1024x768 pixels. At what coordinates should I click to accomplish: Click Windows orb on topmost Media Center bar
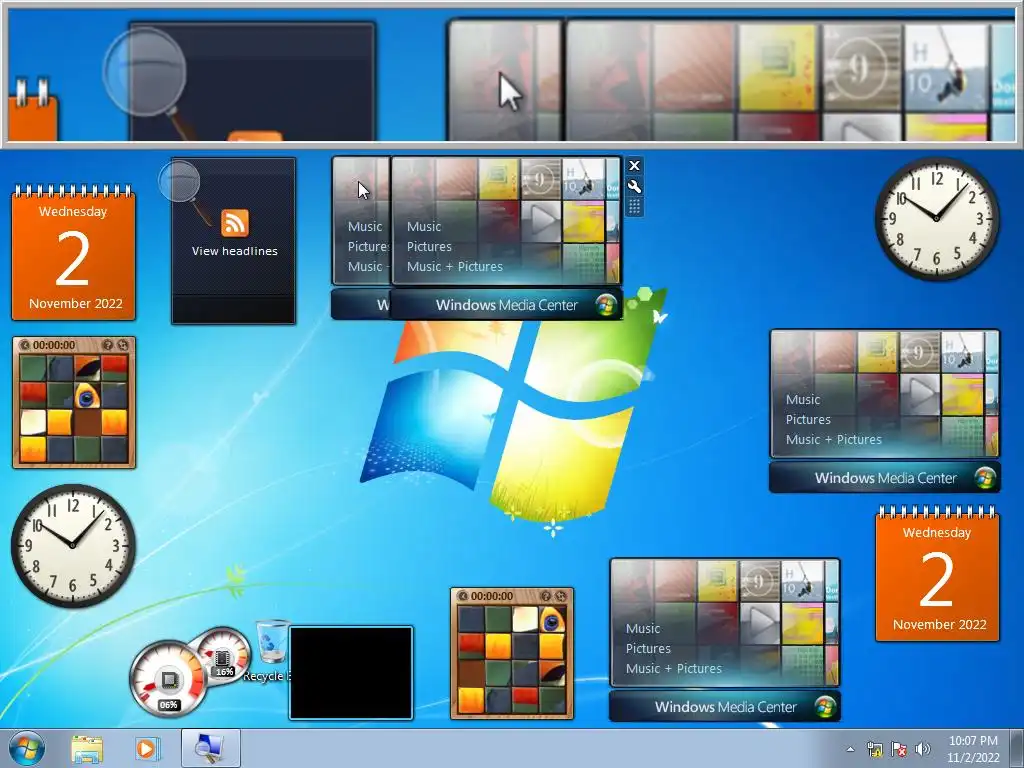click(606, 305)
